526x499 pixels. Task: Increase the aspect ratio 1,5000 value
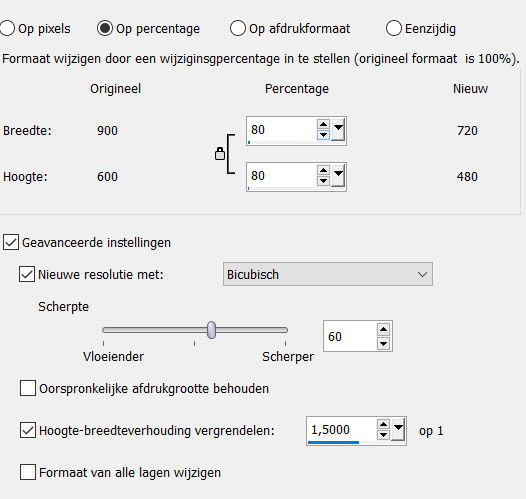(383, 425)
